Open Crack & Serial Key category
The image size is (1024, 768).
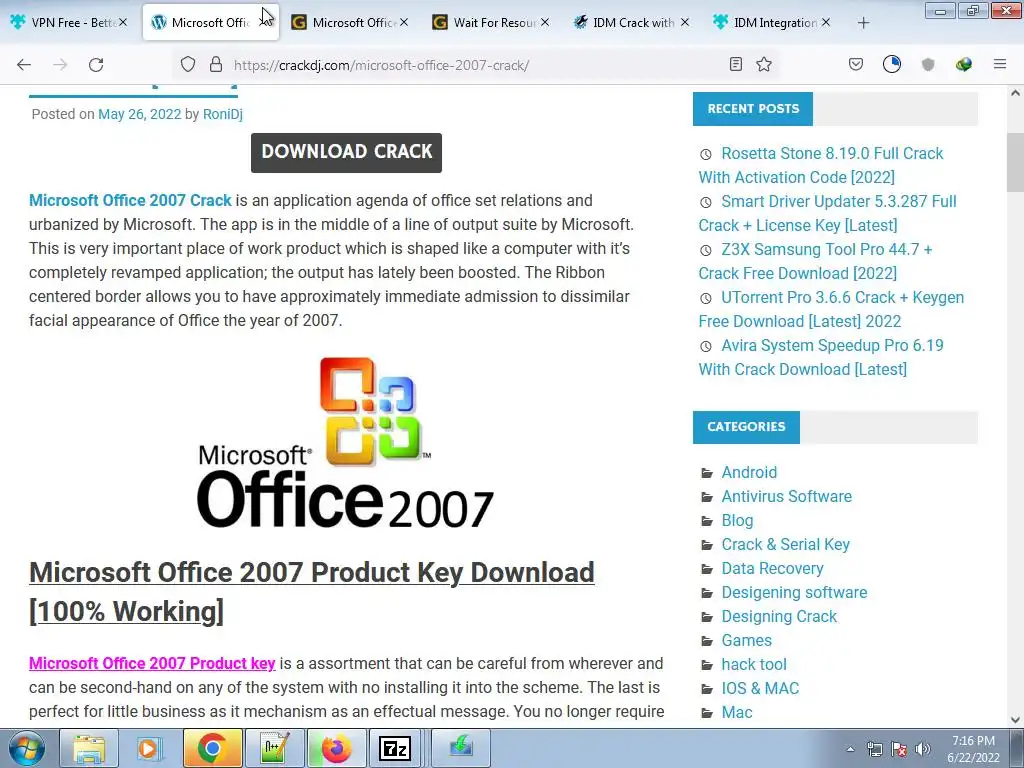coord(786,544)
